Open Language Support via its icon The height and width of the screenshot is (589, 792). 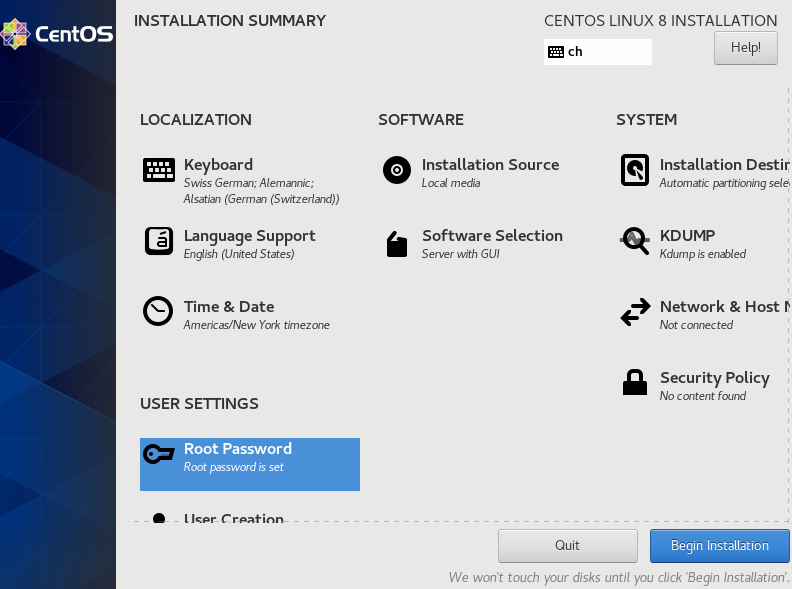click(159, 241)
